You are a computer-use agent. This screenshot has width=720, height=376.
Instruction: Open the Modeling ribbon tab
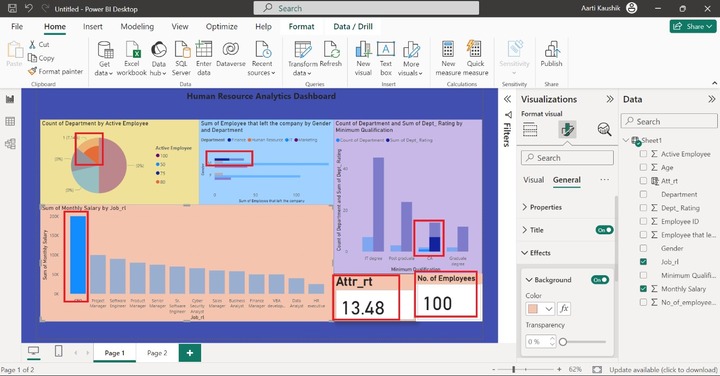pyautogui.click(x=137, y=27)
